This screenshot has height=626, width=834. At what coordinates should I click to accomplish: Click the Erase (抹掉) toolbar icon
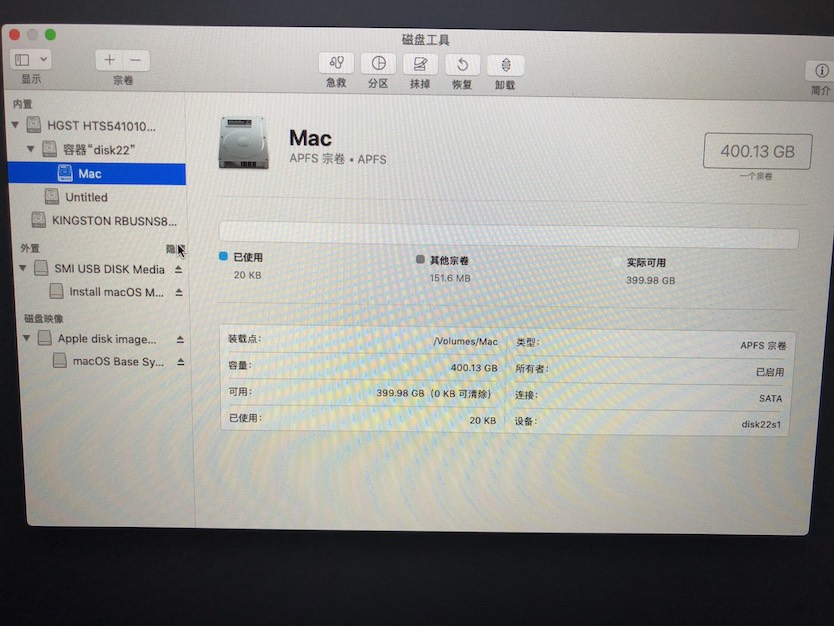pyautogui.click(x=420, y=64)
